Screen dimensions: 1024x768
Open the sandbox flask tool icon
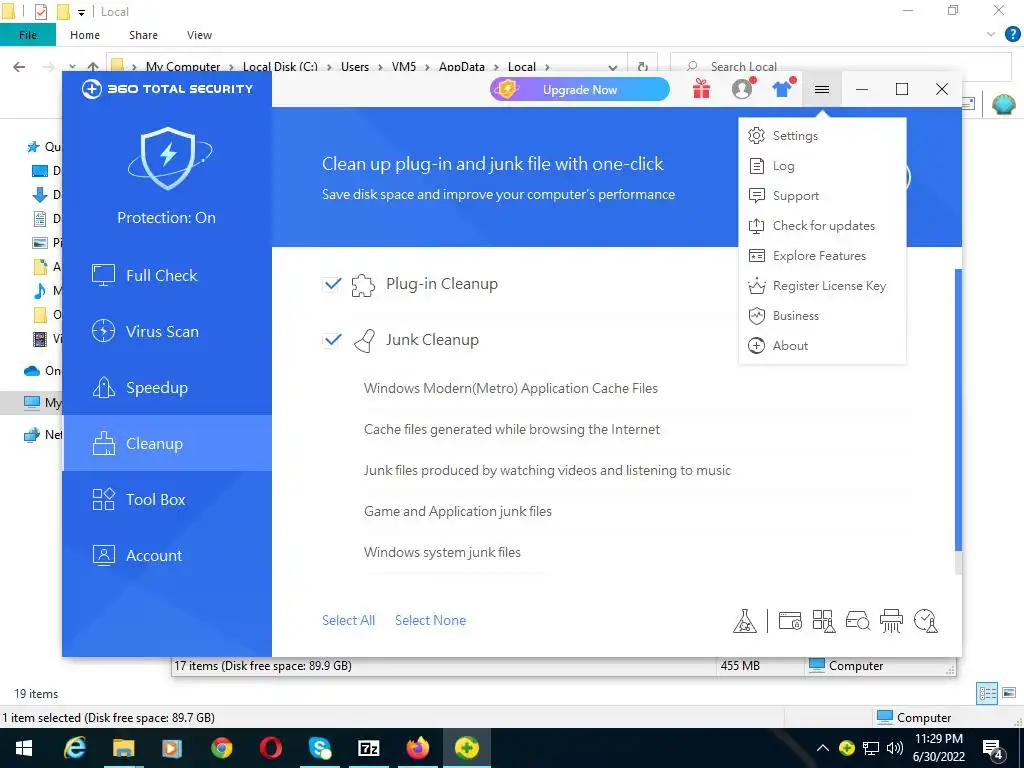point(744,621)
